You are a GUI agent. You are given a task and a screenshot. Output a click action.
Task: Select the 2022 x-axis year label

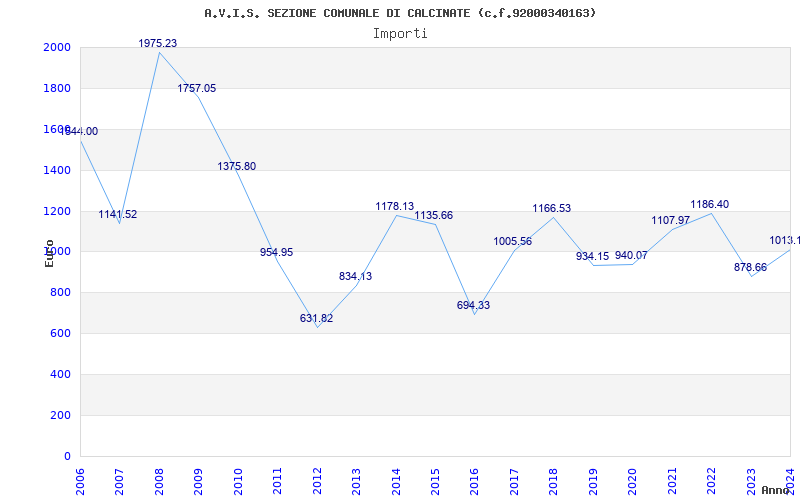tap(711, 482)
